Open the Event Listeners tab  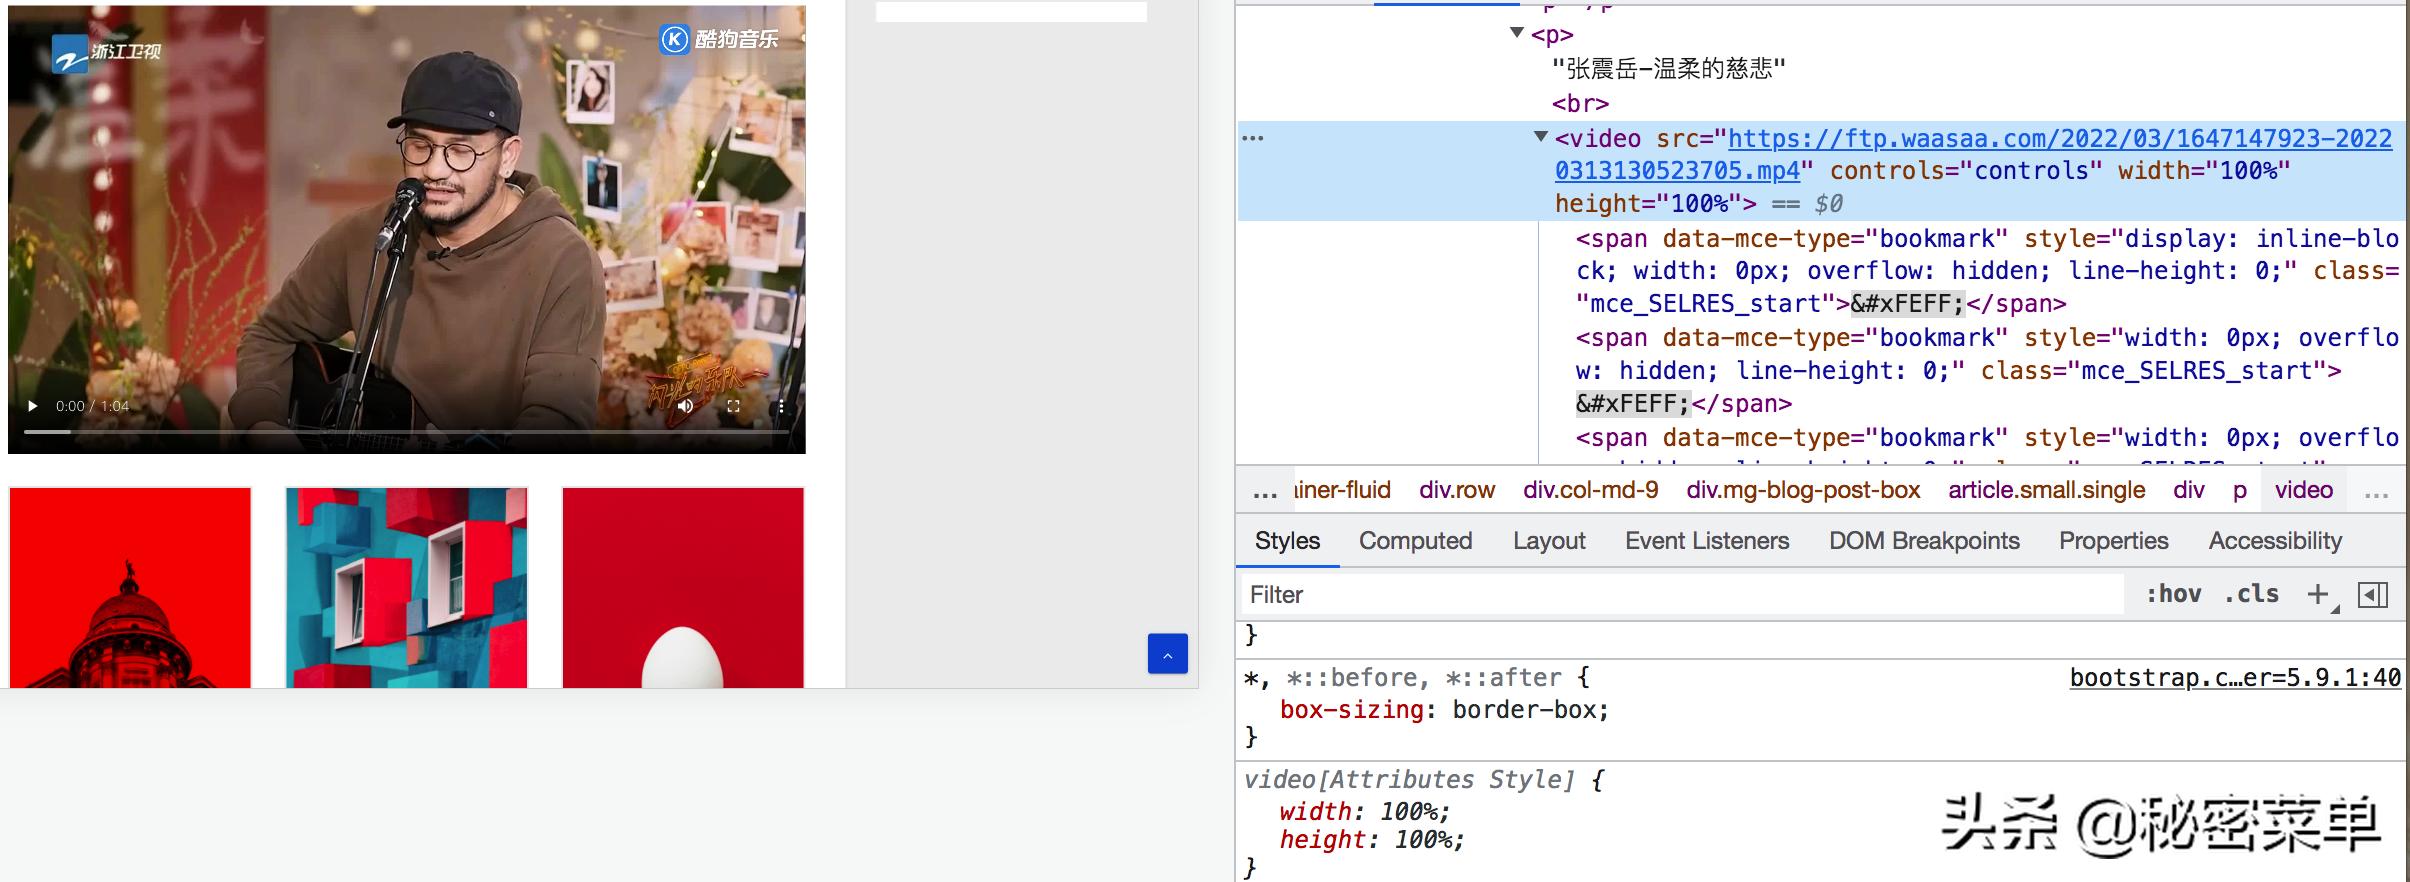pyautogui.click(x=1707, y=541)
